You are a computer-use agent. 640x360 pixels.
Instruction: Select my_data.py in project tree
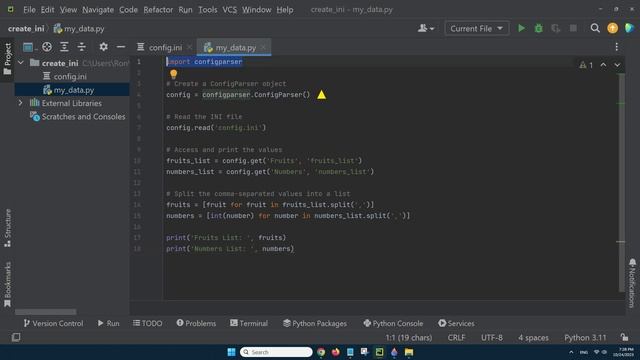[x=74, y=90]
